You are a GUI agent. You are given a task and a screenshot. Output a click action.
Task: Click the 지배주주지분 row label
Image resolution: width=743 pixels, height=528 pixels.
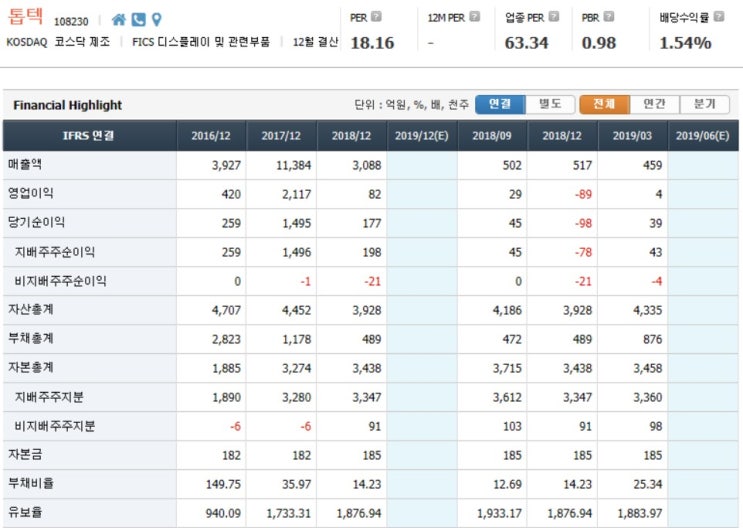[x=49, y=397]
